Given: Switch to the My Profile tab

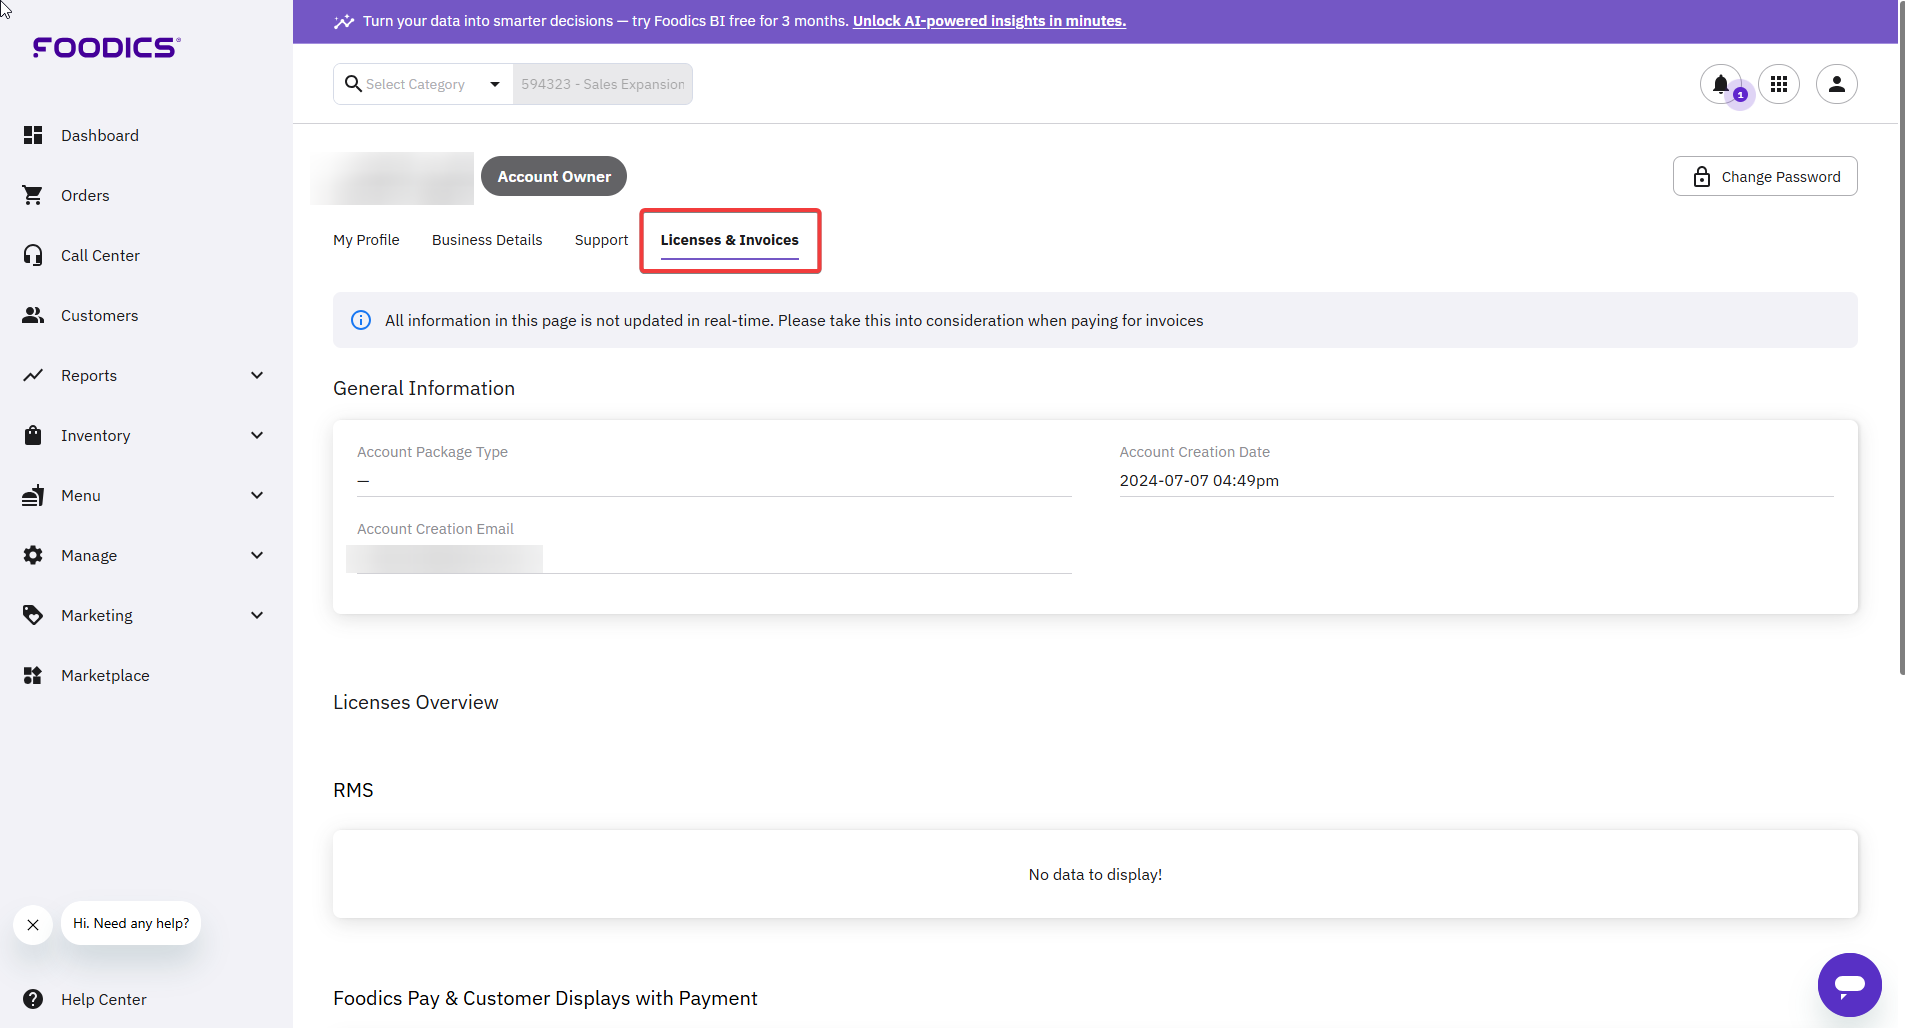Looking at the screenshot, I should click(x=366, y=240).
